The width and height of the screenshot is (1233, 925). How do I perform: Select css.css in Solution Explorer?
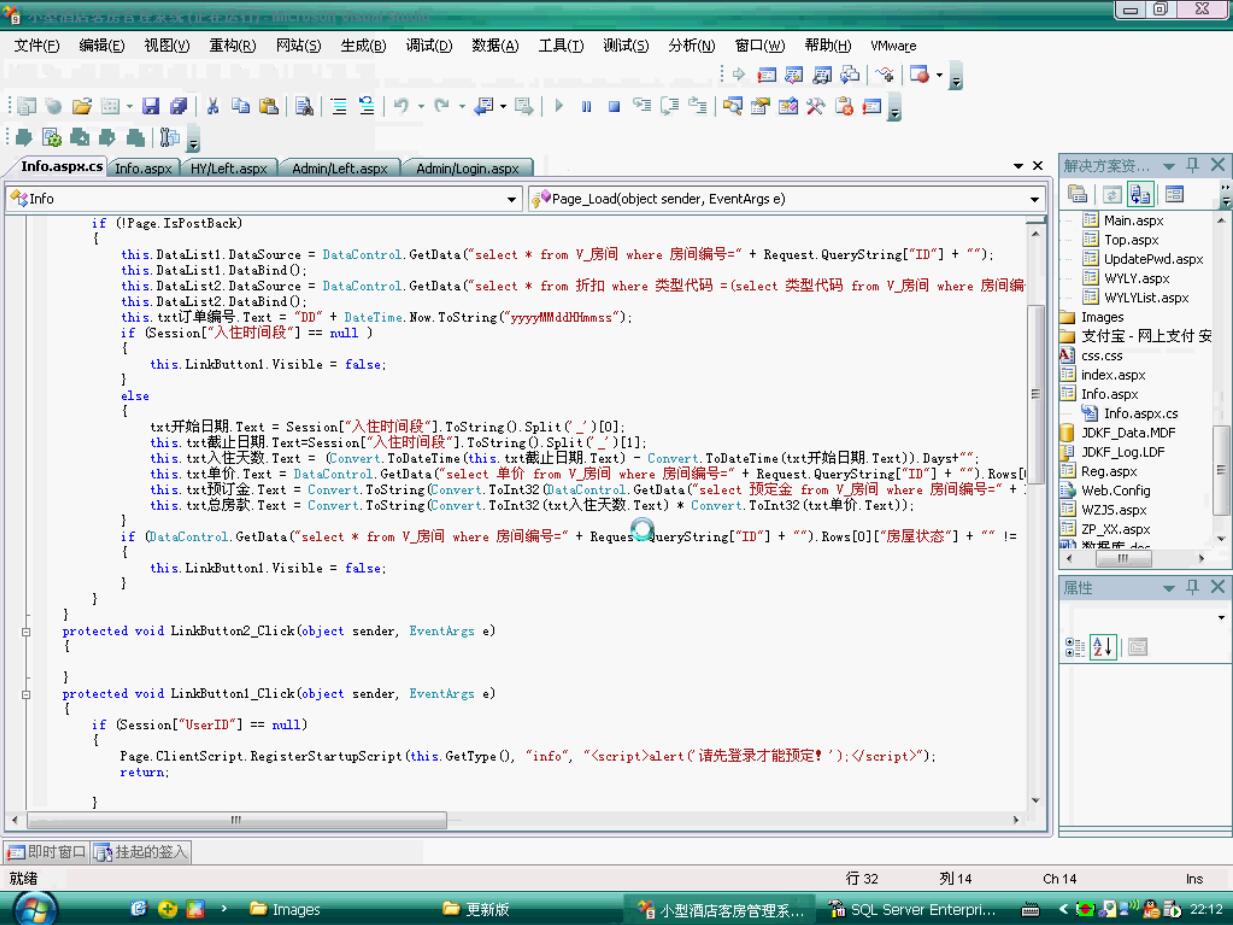1101,355
